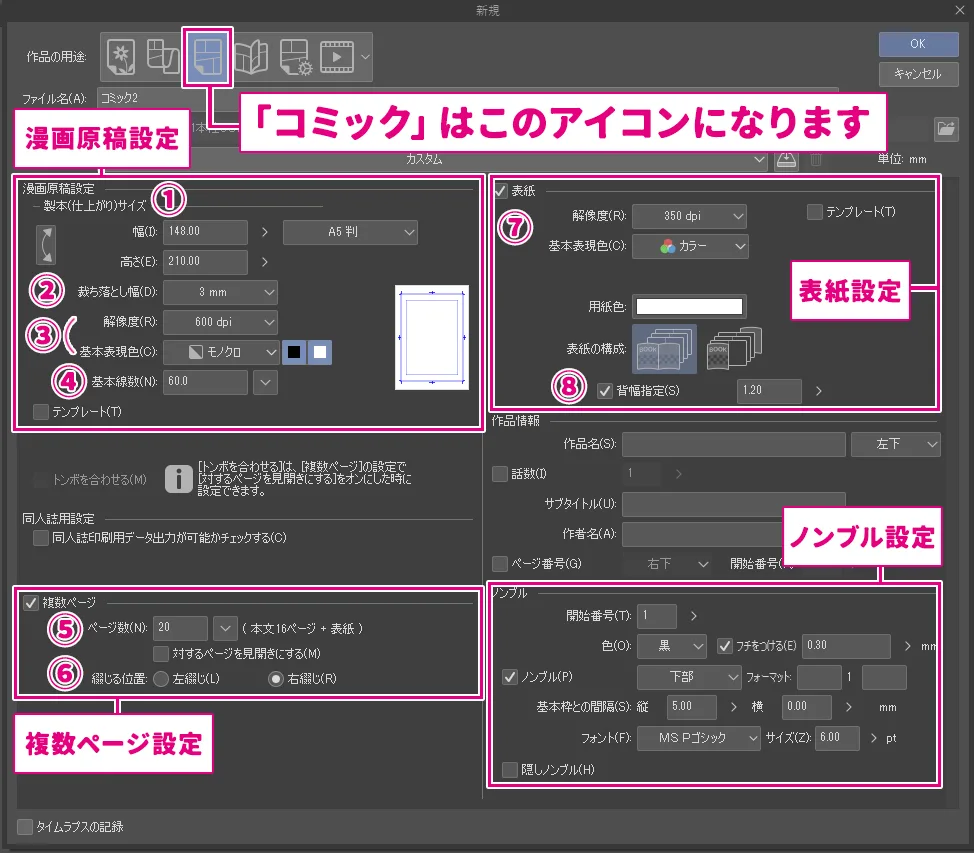Click the キャンセル button
974x853 pixels.
pyautogui.click(x=917, y=74)
